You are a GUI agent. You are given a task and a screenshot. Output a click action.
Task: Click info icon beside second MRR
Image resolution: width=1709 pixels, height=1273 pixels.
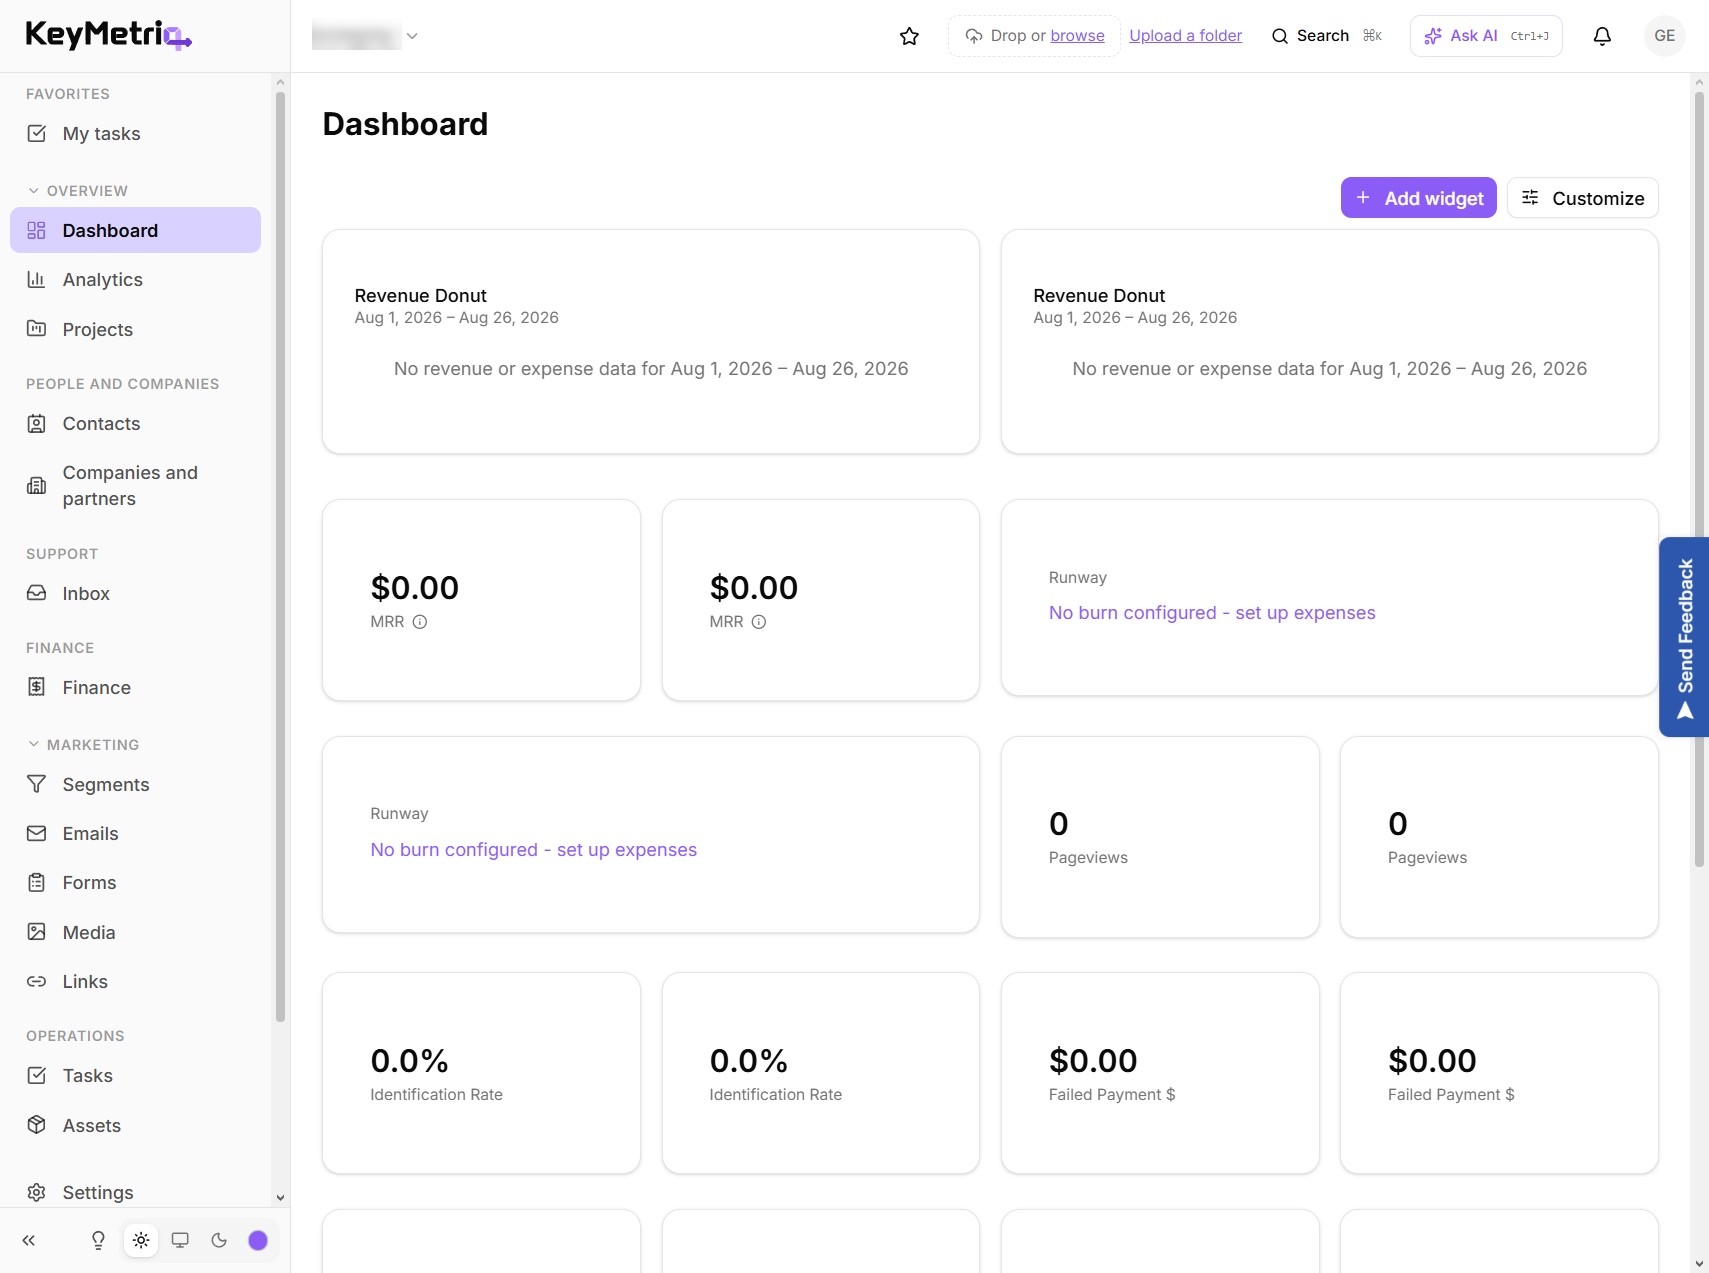tap(759, 622)
